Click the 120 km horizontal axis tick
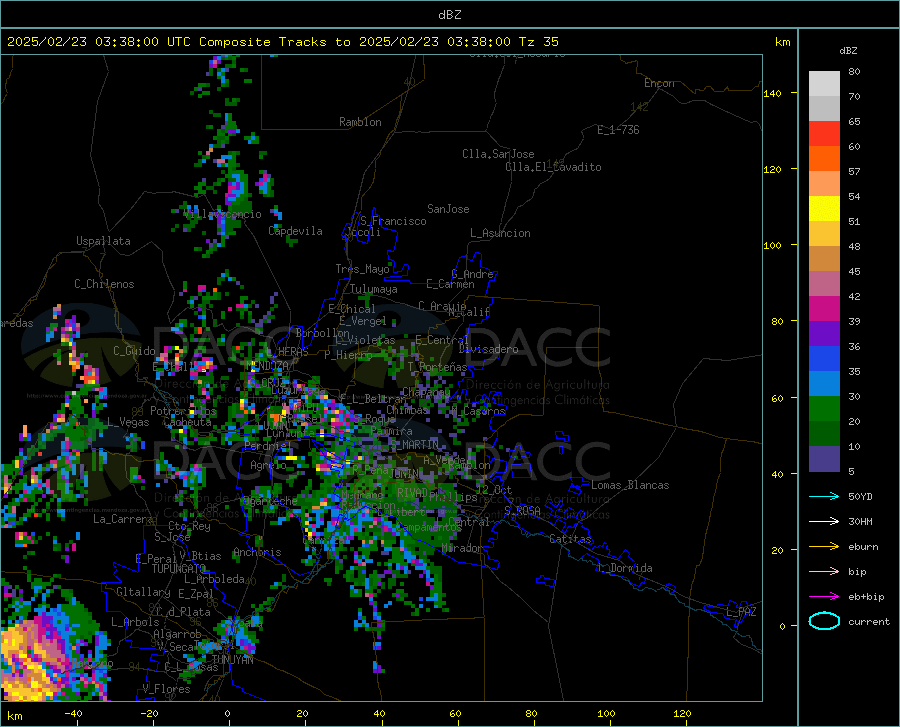Screen dimensions: 900x727 (682, 713)
